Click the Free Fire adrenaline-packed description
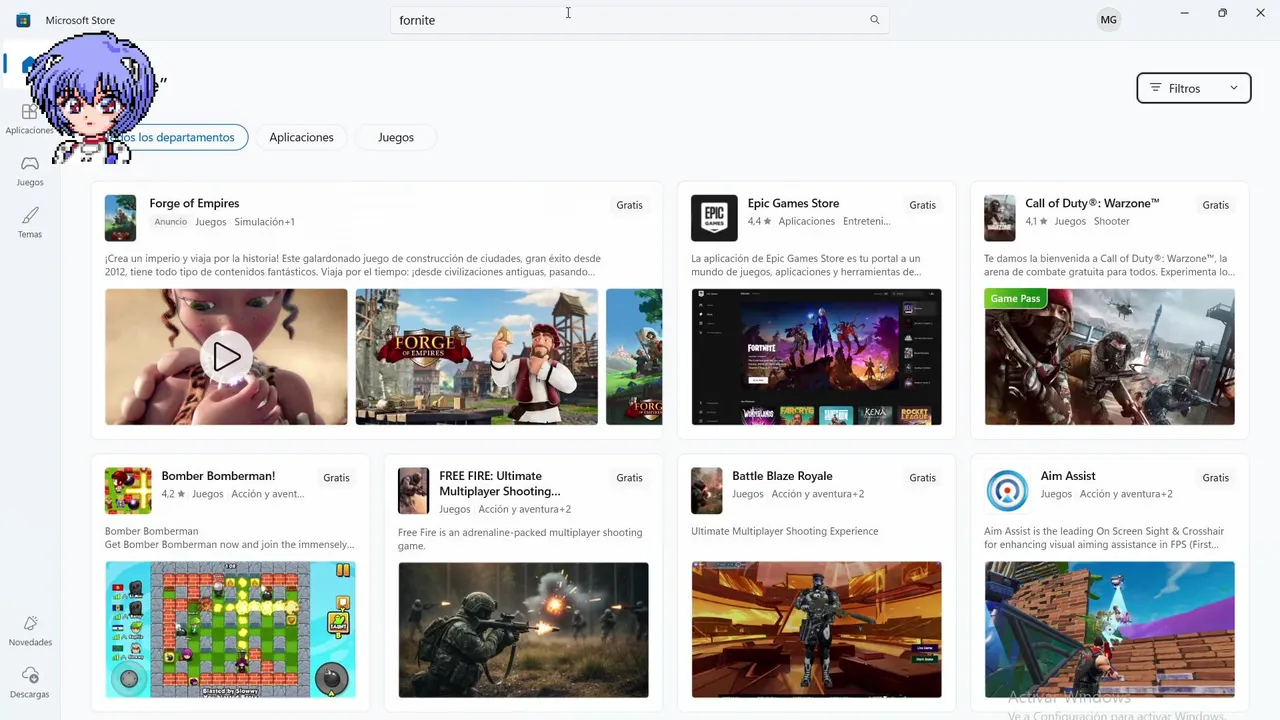Viewport: 1280px width, 720px height. point(520,539)
